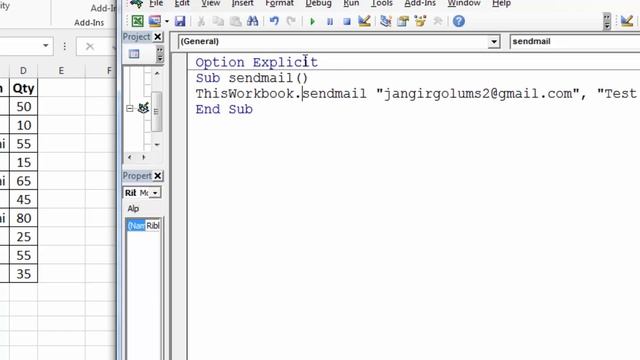Open Visual Basic Help question mark
Image resolution: width=640 pixels, height=360 pixels.
459,21
